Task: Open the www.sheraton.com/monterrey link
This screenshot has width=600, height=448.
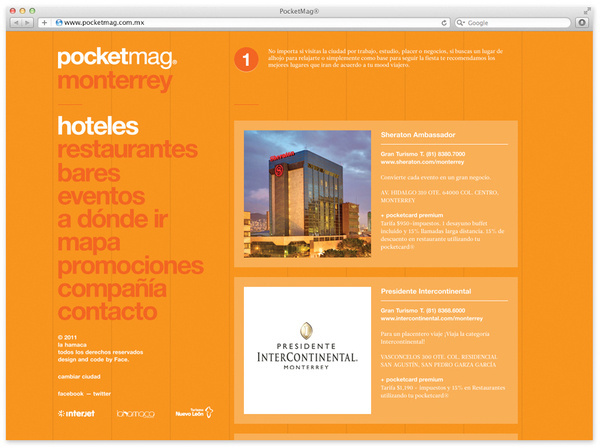Action: [422, 162]
